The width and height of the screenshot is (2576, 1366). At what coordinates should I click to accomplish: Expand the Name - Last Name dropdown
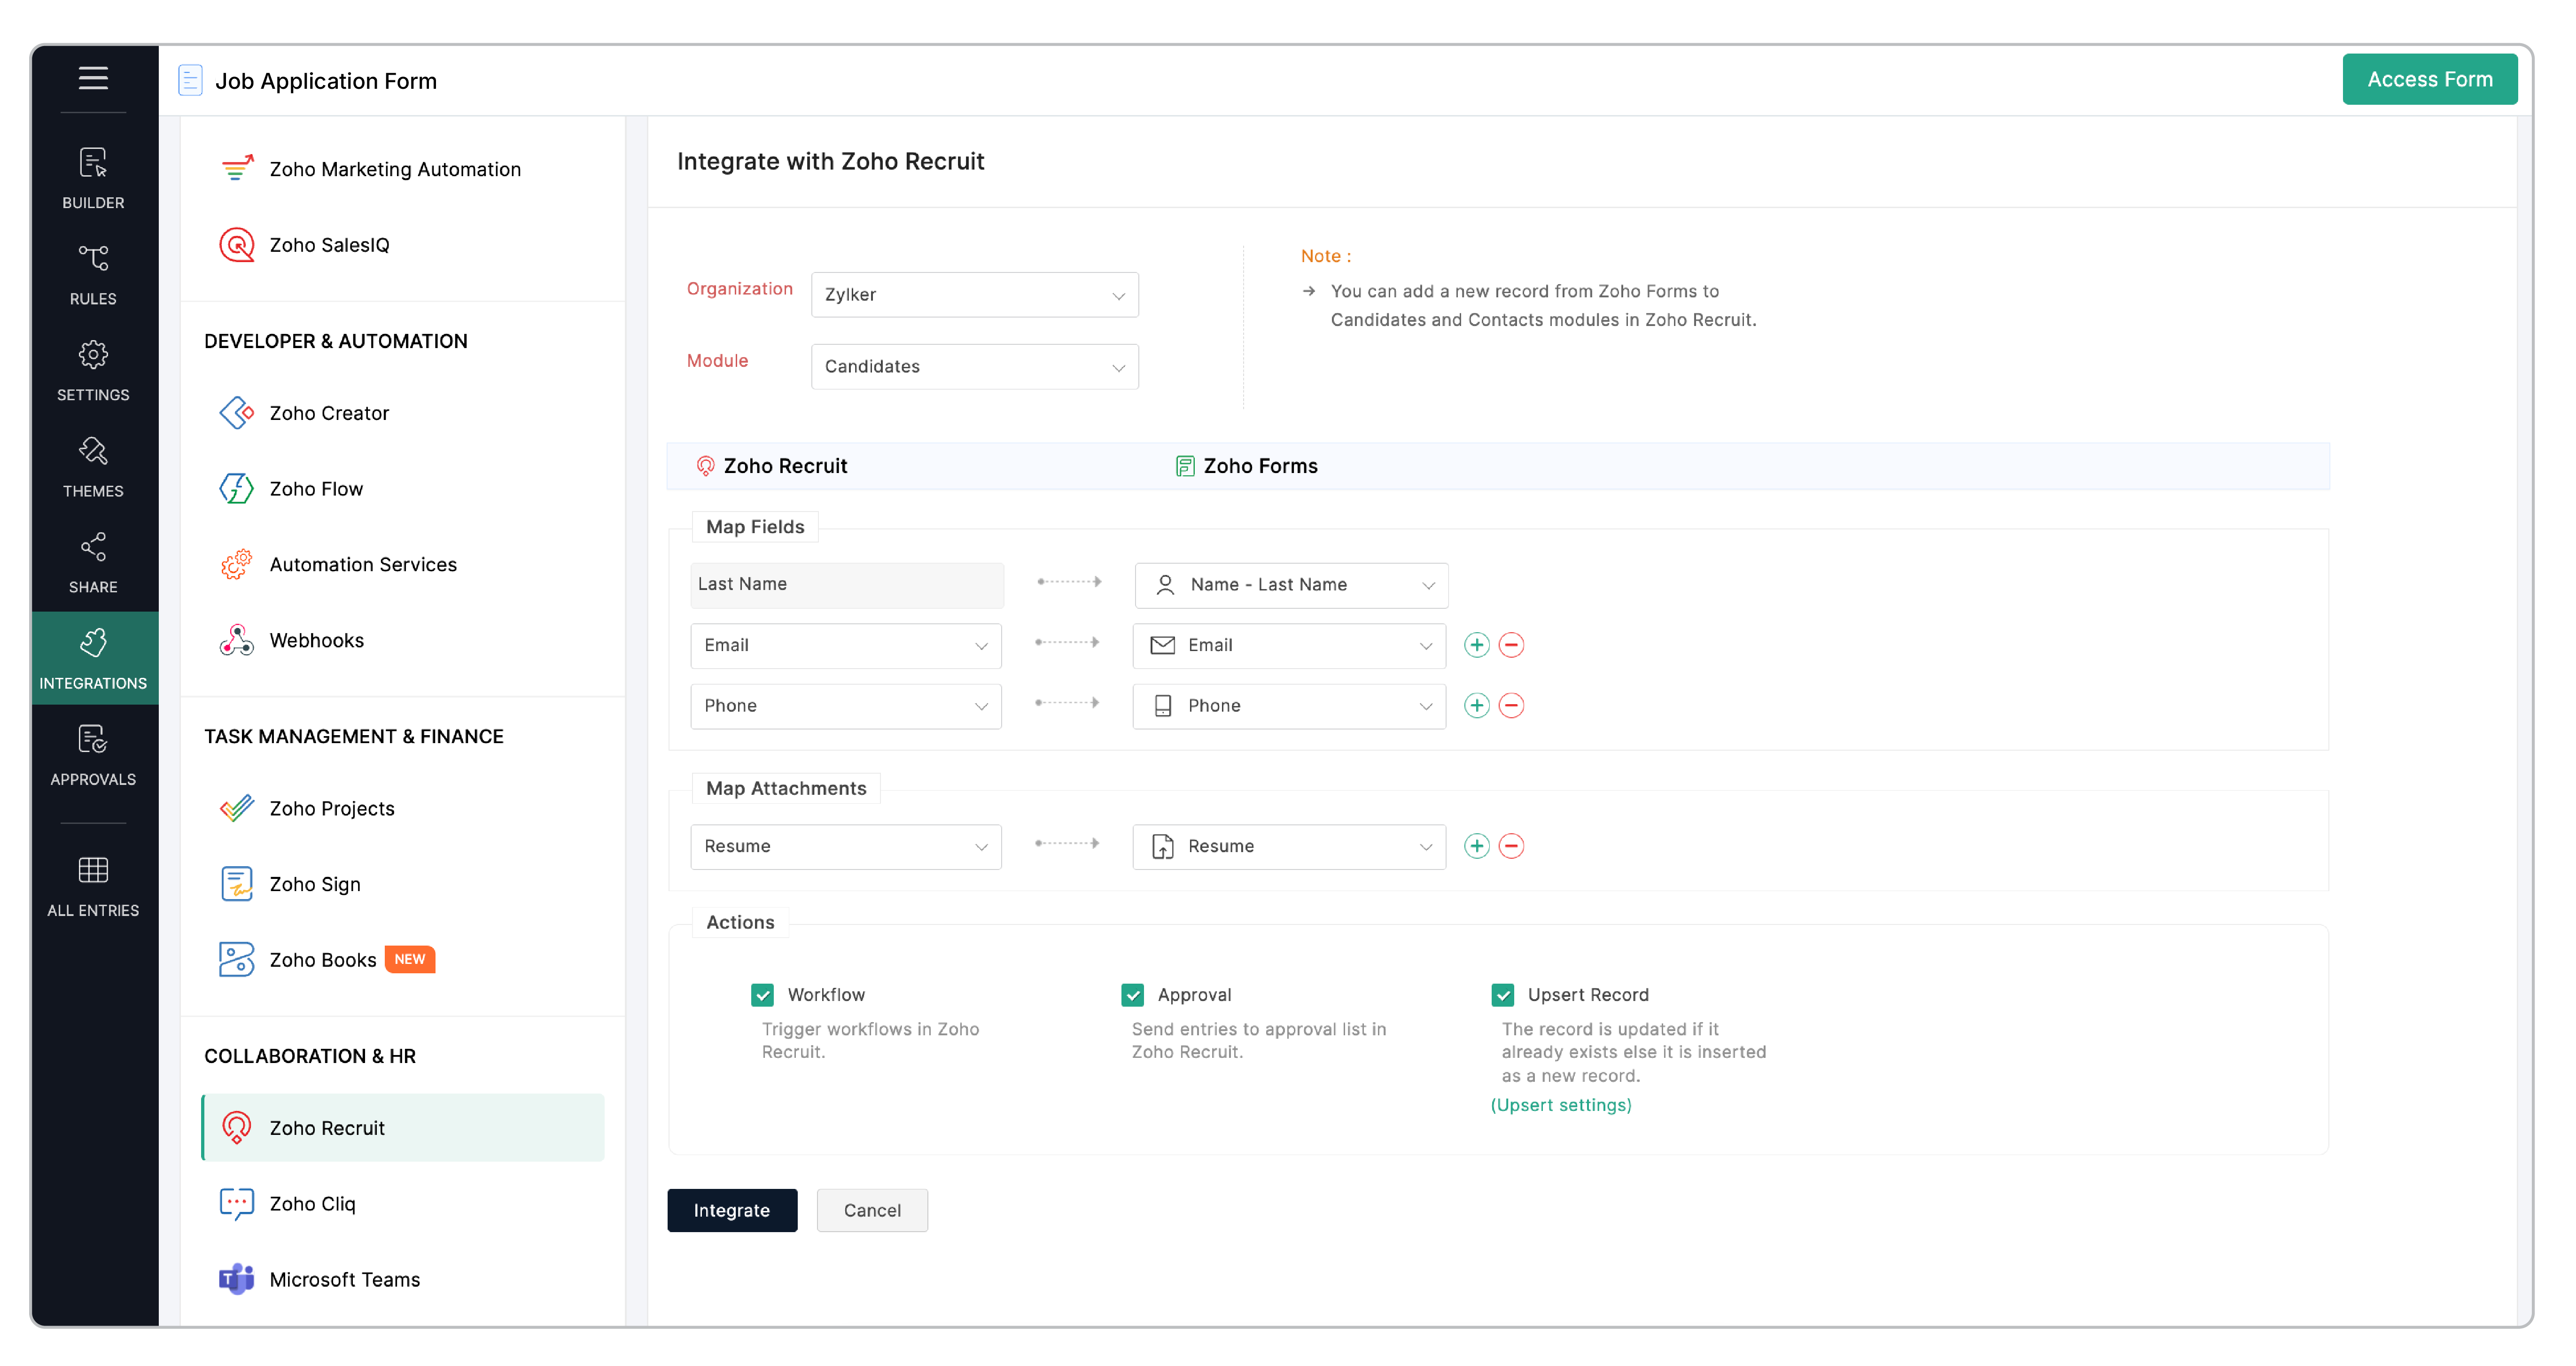(1290, 585)
